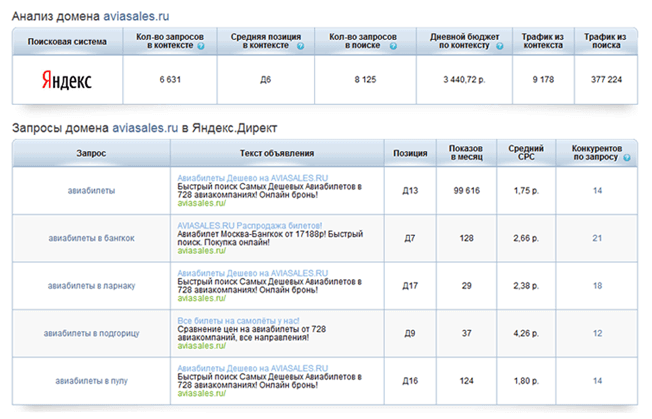Click Показов в месяц column header
652x419 pixels.
pos(466,153)
